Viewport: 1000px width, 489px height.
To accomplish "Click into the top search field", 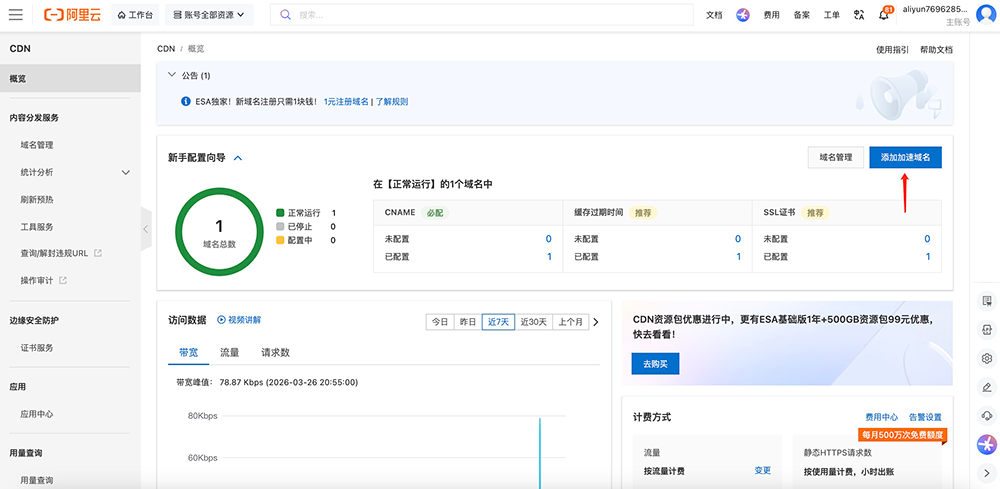I will coord(490,15).
